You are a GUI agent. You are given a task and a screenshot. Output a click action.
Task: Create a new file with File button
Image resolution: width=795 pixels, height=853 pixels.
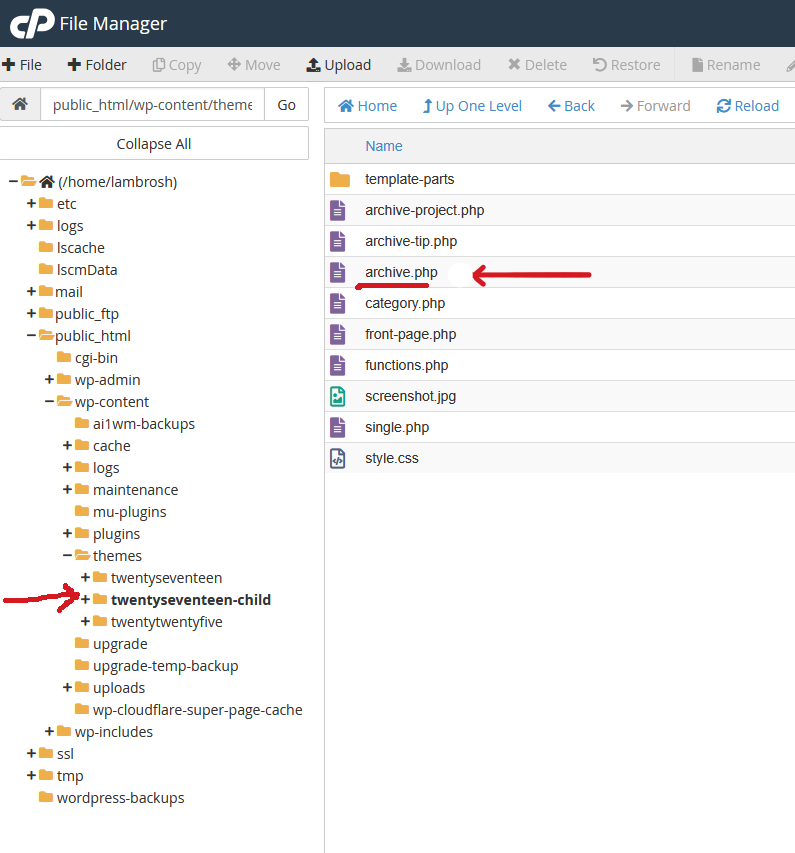pyautogui.click(x=22, y=65)
